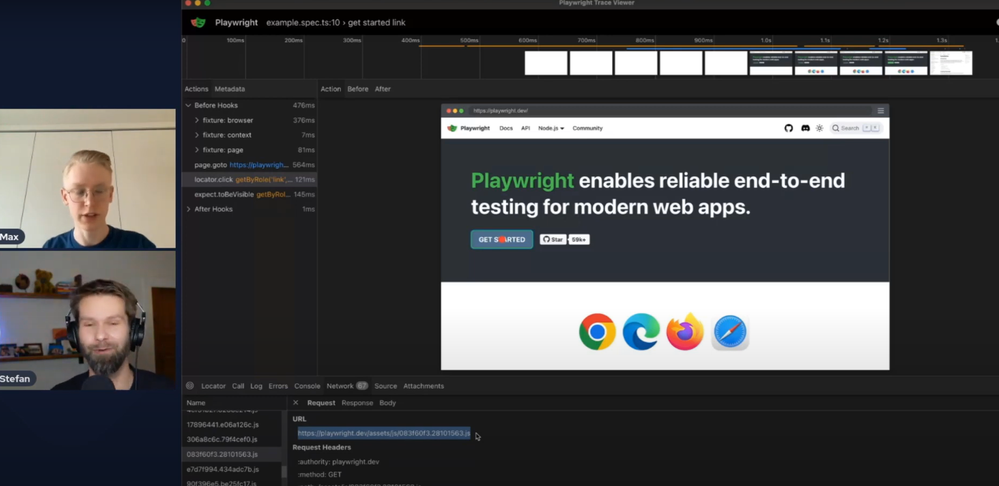Select the expect.toBeVisible action row
The height and width of the screenshot is (486, 999).
pyautogui.click(x=250, y=194)
